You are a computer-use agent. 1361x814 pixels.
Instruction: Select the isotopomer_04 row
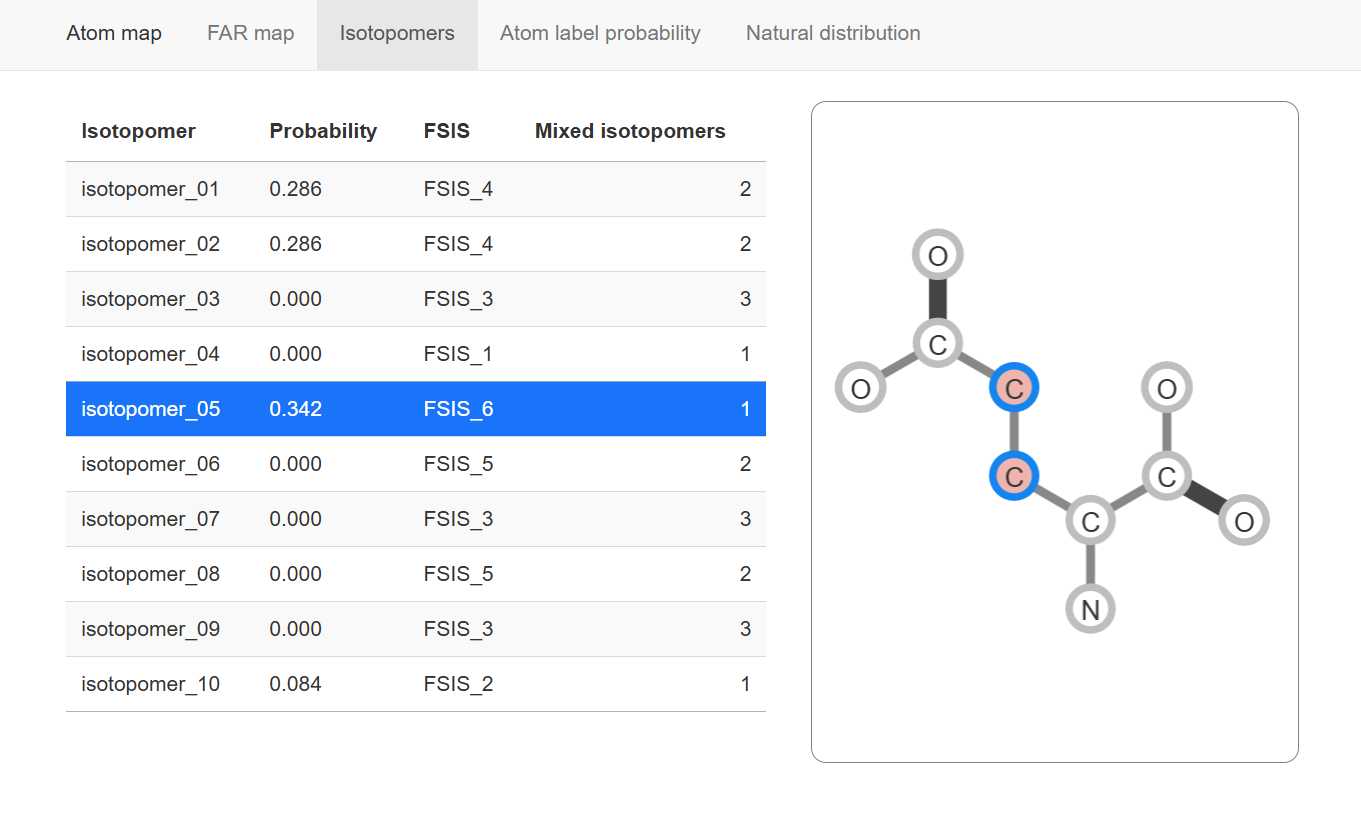pyautogui.click(x=416, y=354)
